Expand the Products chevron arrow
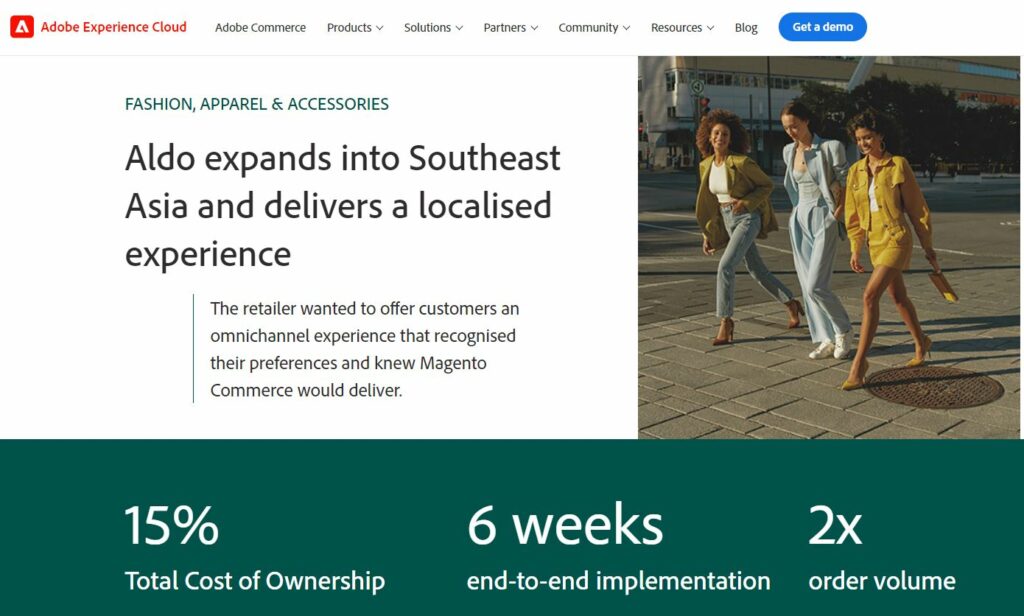This screenshot has height=616, width=1024. click(379, 28)
